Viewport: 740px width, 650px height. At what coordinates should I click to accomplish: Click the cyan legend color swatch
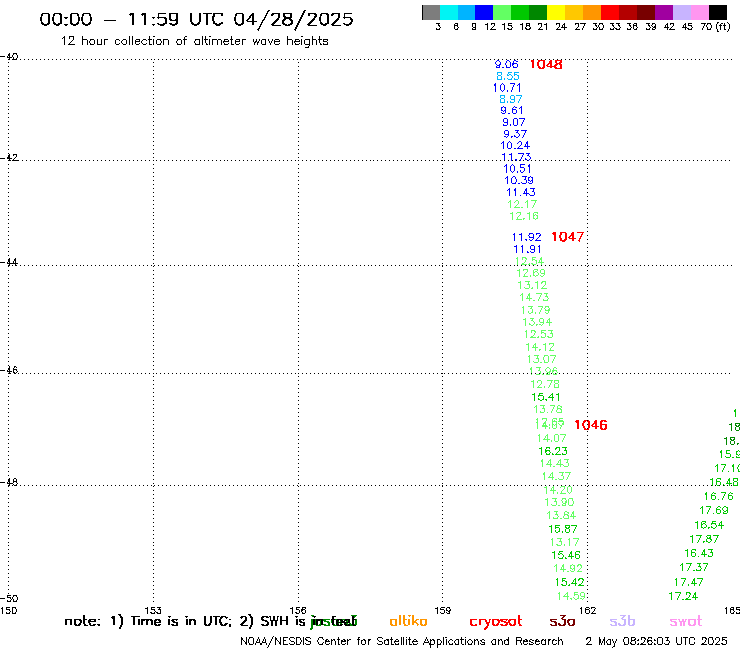tap(449, 12)
